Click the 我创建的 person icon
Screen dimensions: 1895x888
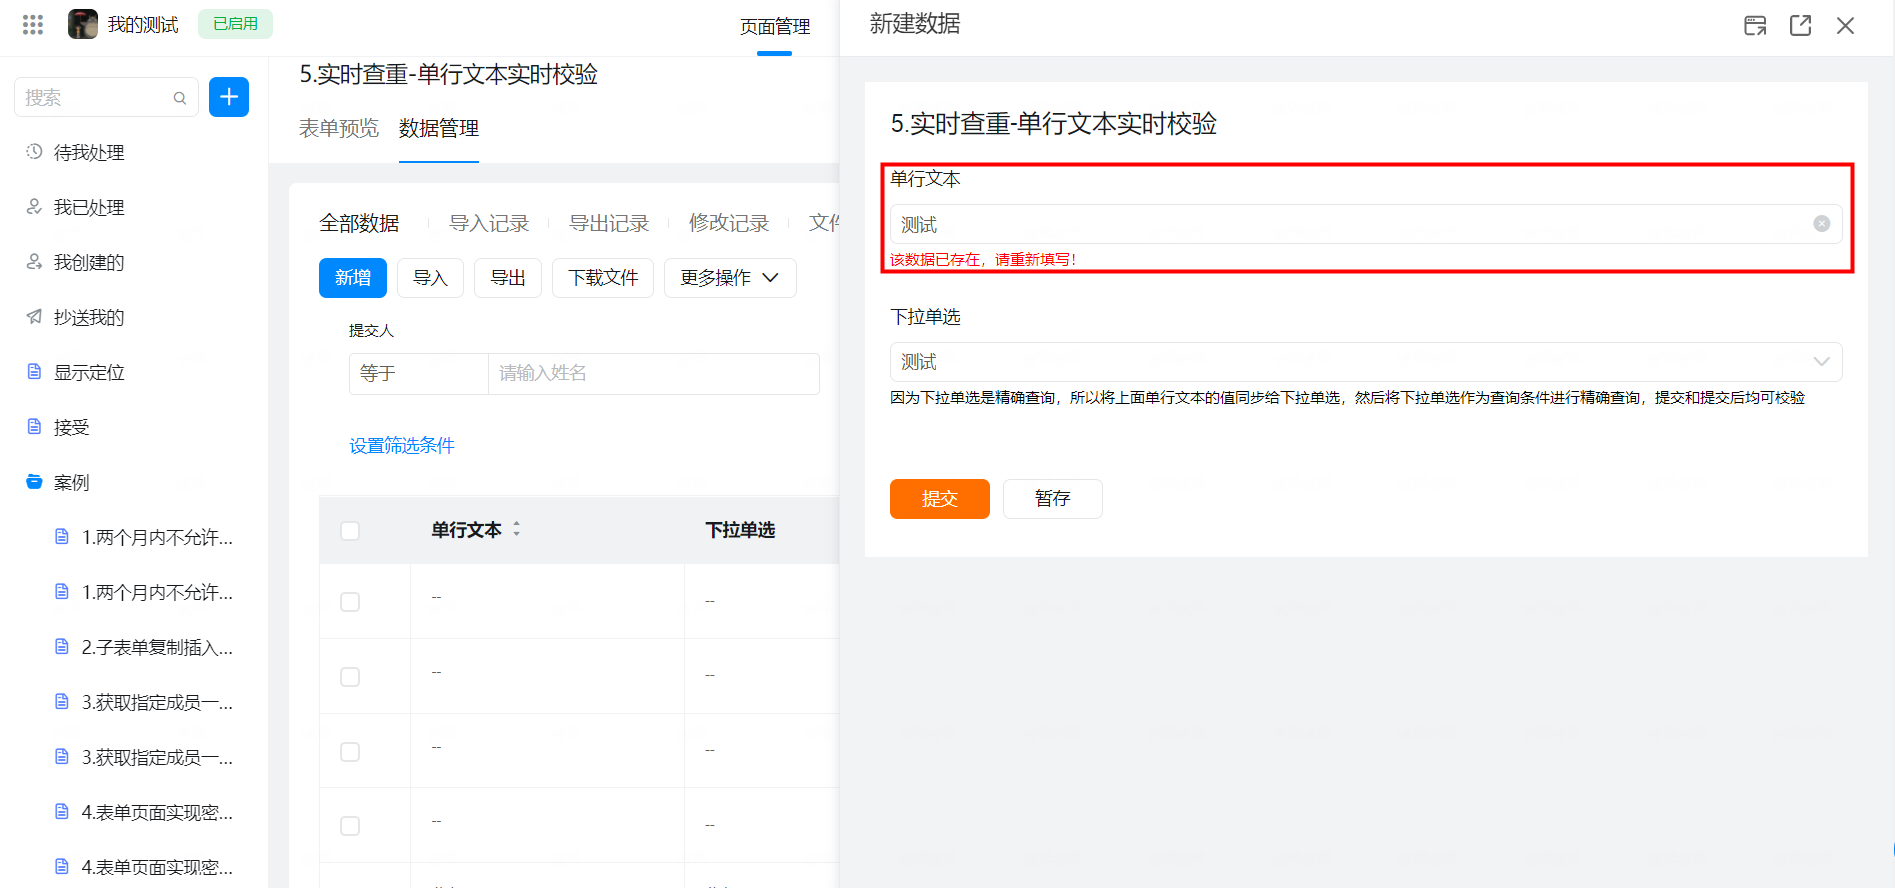tap(34, 261)
